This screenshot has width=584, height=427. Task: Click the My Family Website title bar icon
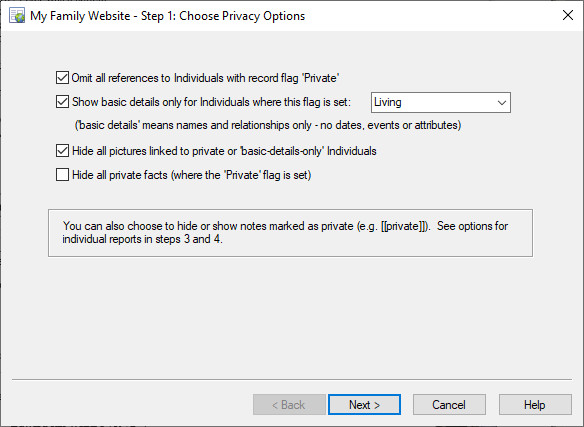point(17,16)
